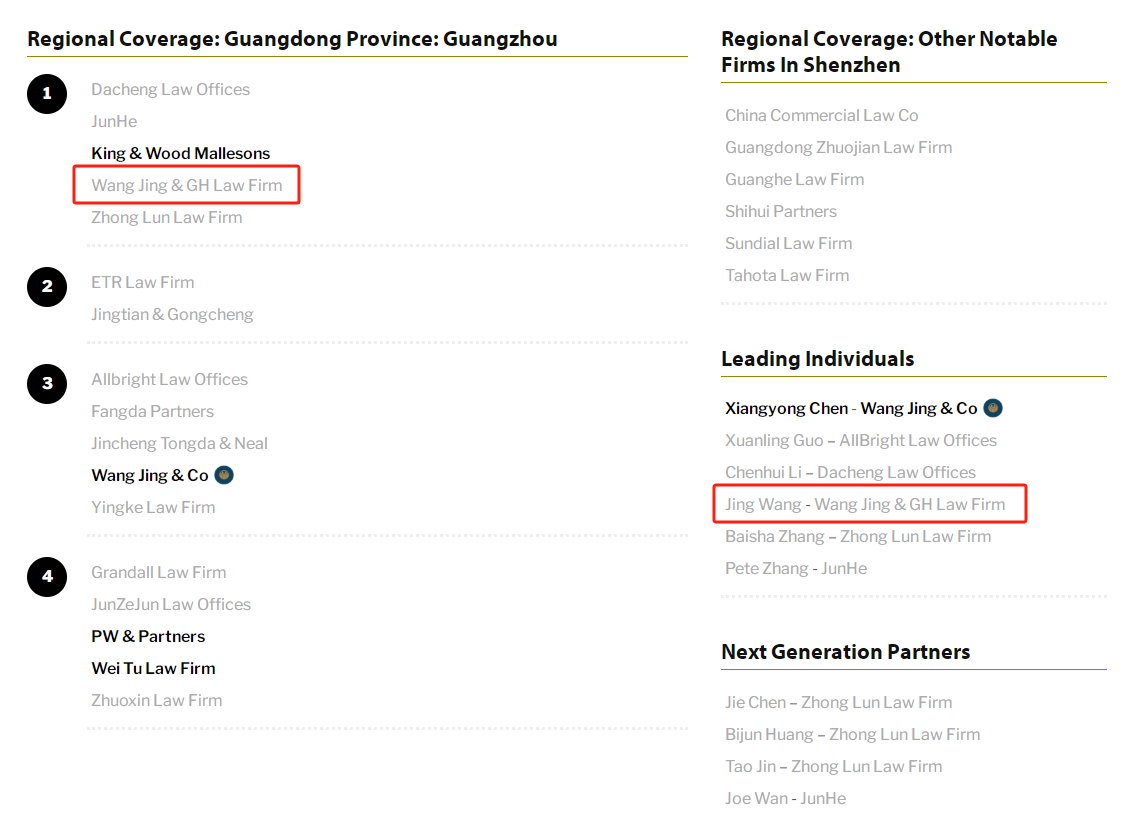Click the Sundial Law Firm entry
1123x818 pixels.
(x=789, y=244)
